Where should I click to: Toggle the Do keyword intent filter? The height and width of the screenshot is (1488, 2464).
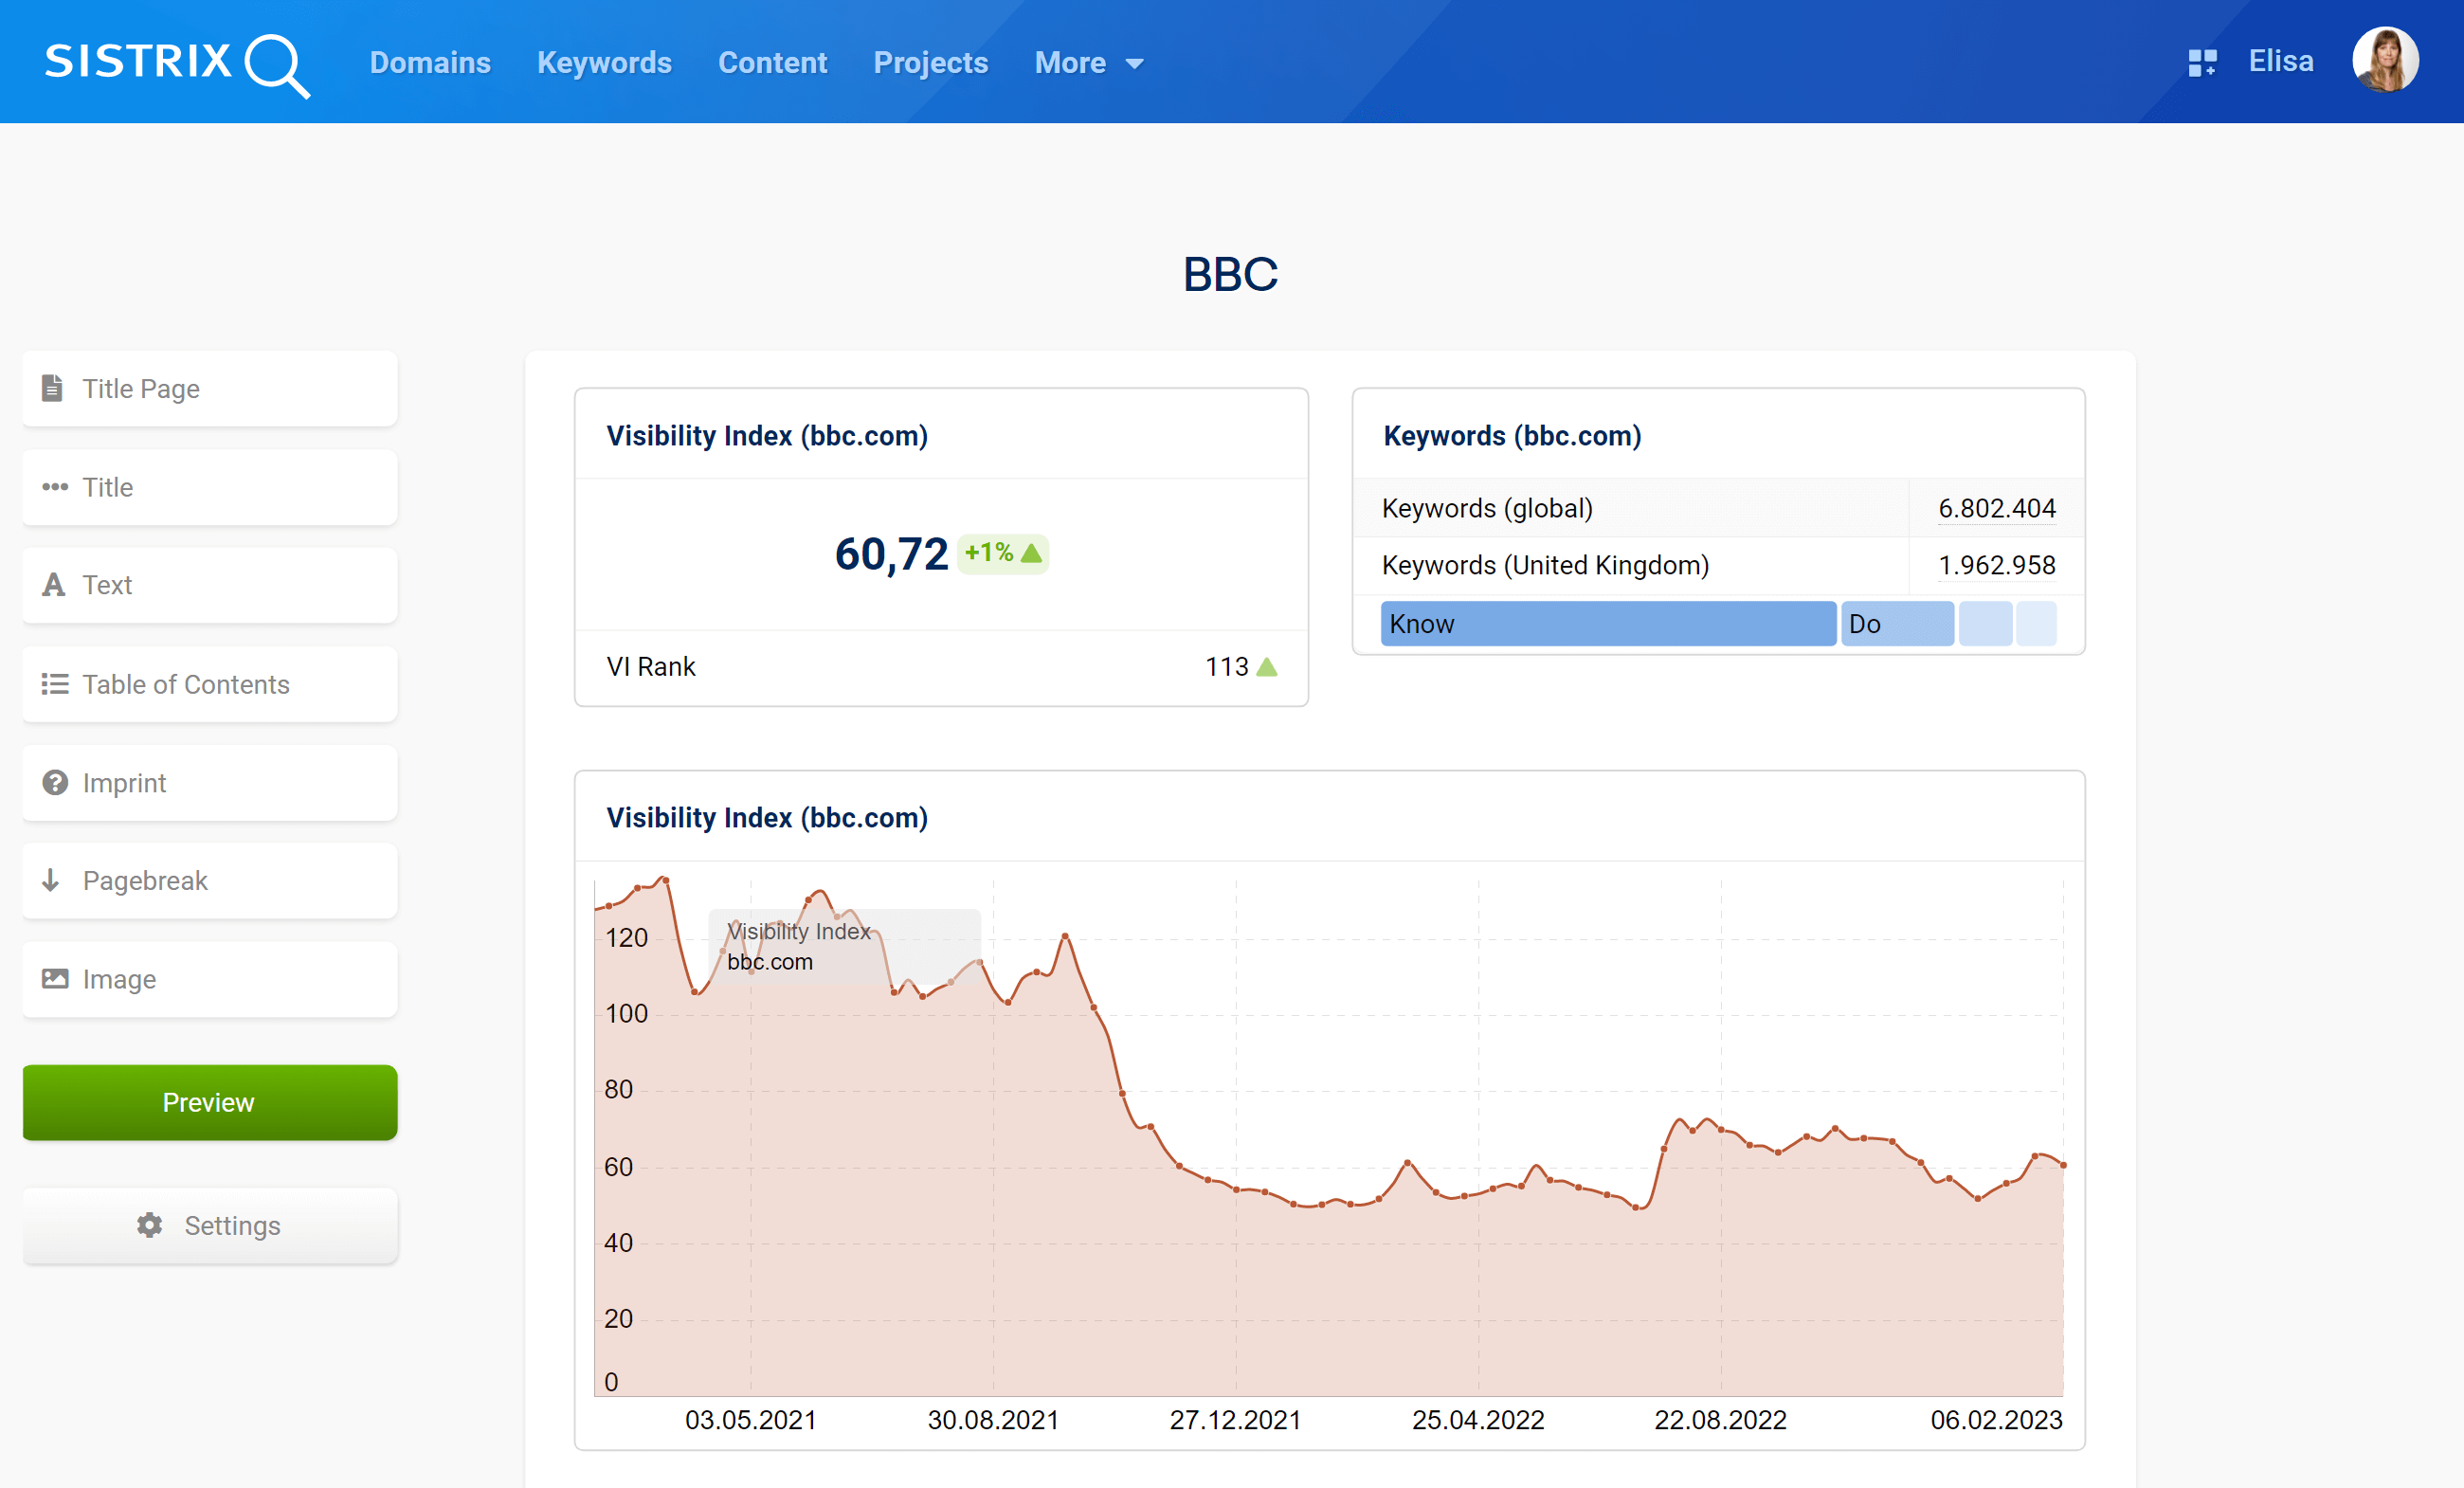click(x=1893, y=624)
